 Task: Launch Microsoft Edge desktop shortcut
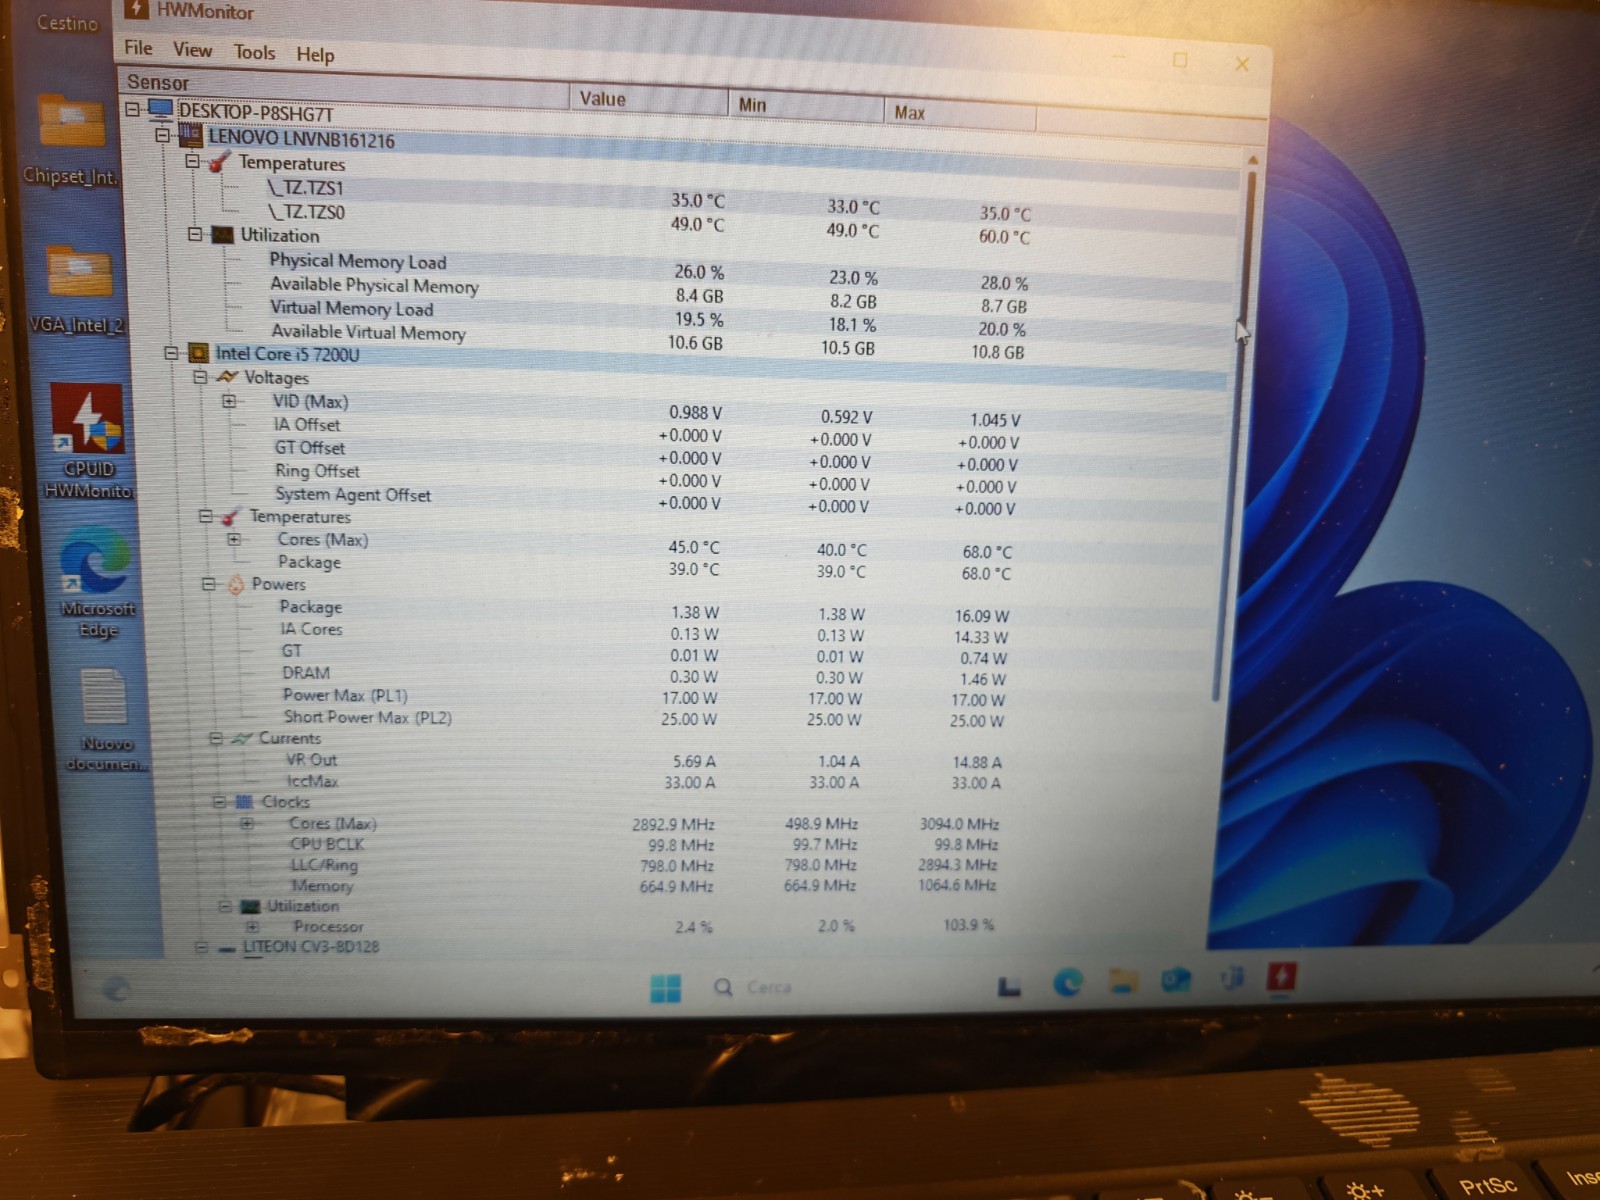click(96, 584)
